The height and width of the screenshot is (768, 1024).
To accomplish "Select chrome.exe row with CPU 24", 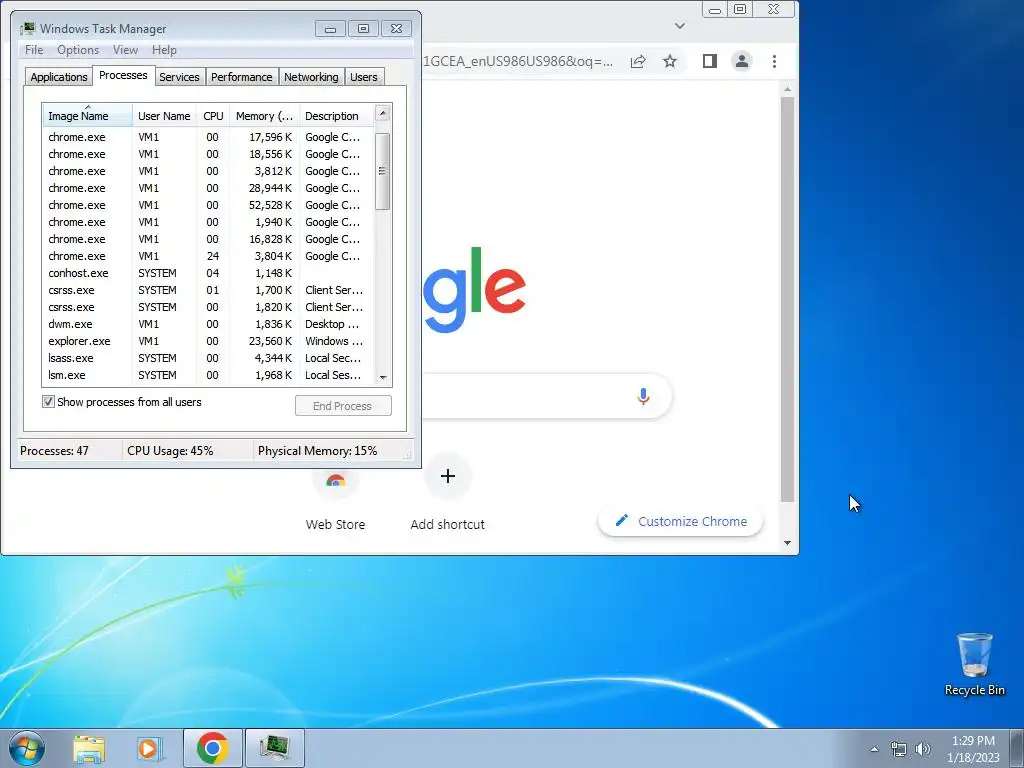I will 209,256.
